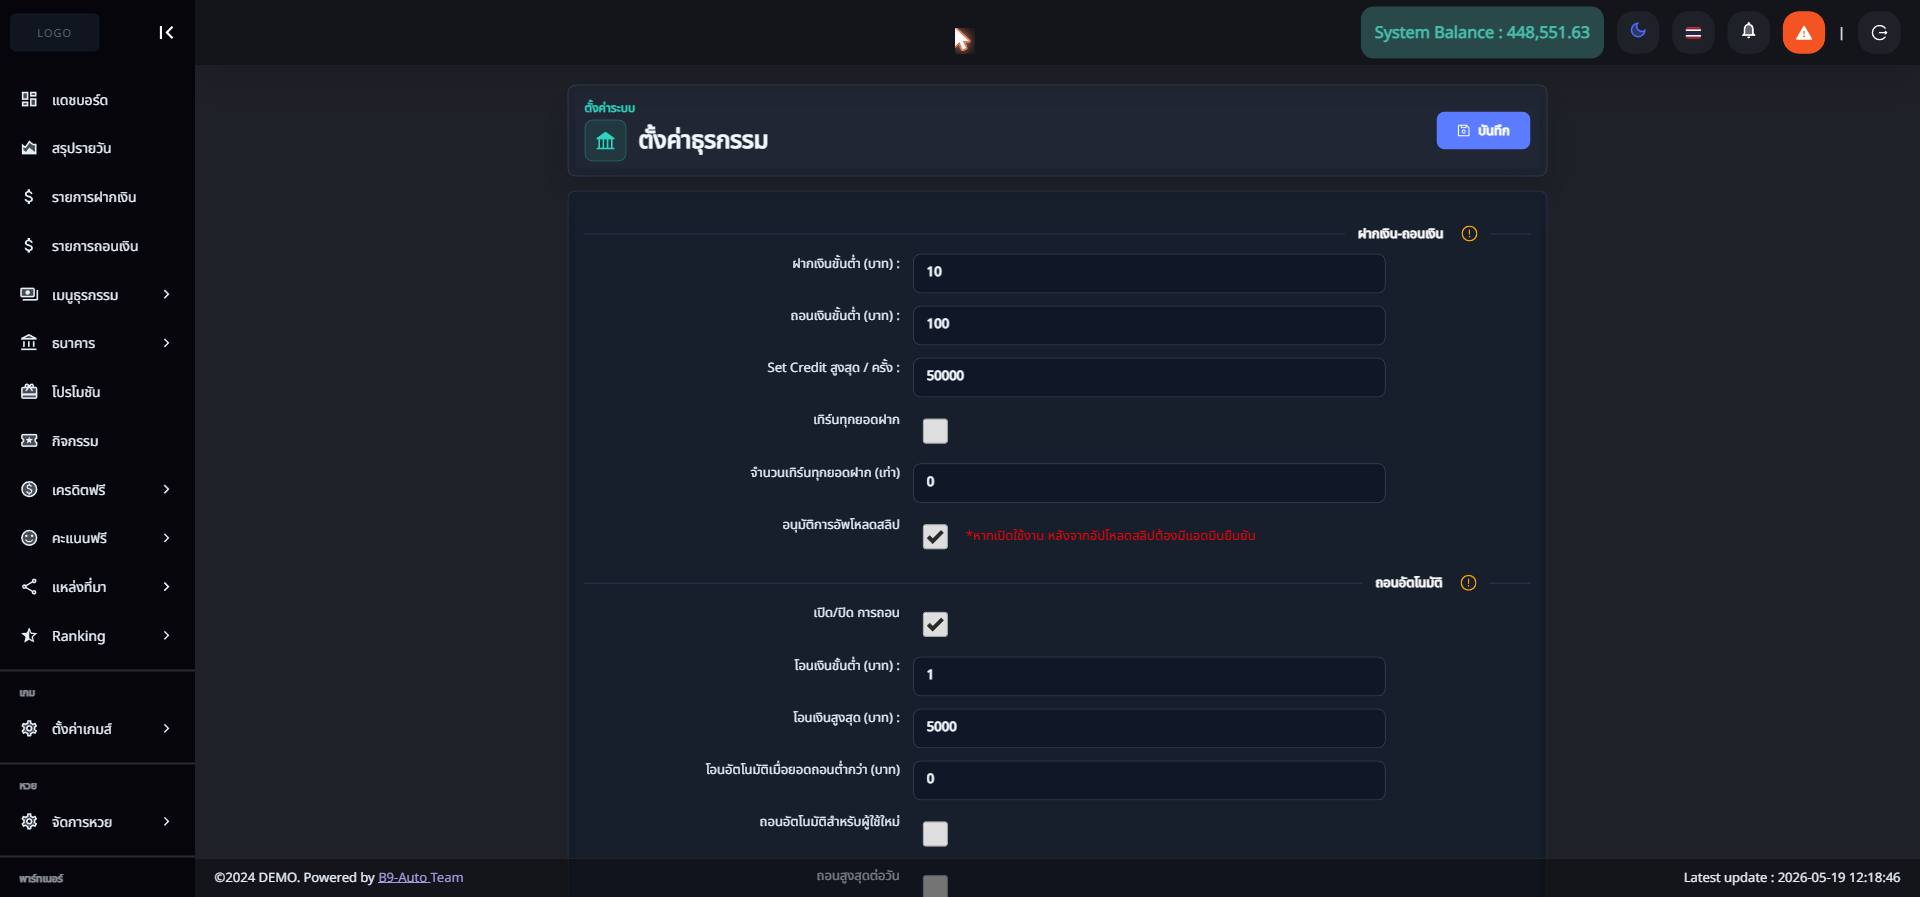Click the แดชบอร์ด dashboard grid icon

tap(29, 99)
